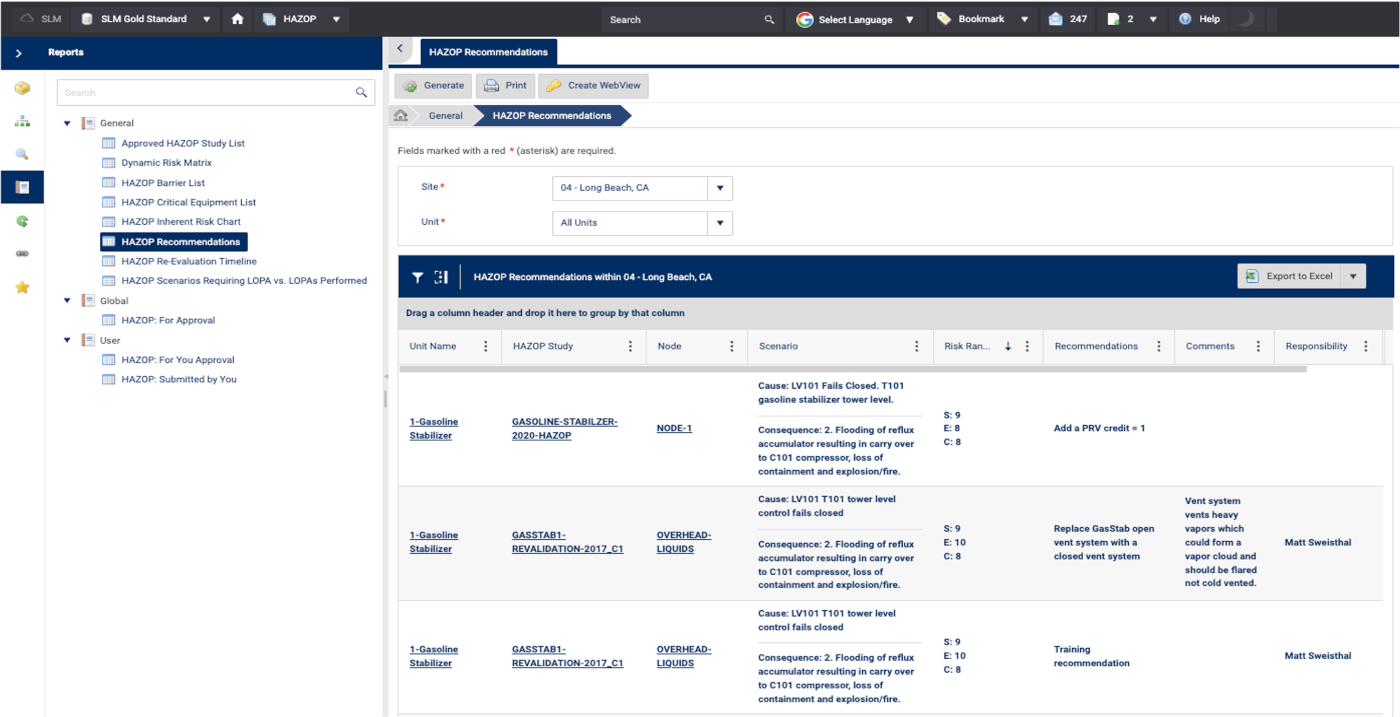Open the NODE-1 link

(674, 429)
